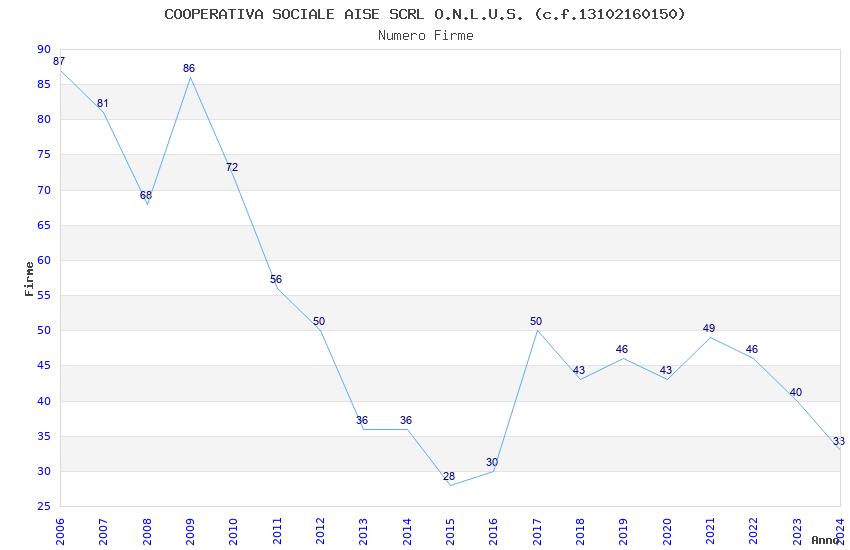The height and width of the screenshot is (550, 850).
Task: Click the y-axis tick label 25
Action: [44, 506]
